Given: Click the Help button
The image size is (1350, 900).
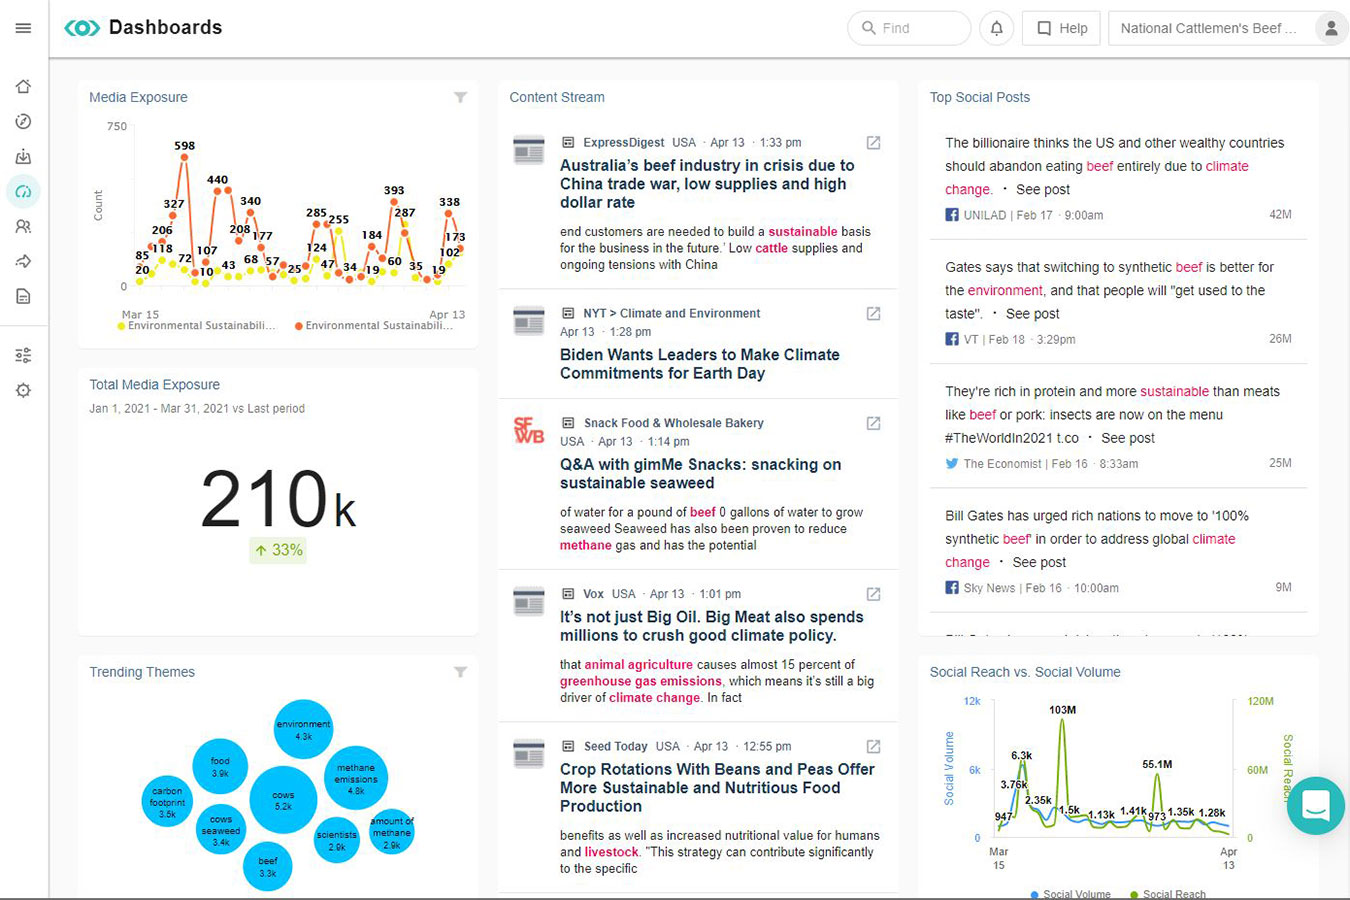Looking at the screenshot, I should click(1061, 28).
